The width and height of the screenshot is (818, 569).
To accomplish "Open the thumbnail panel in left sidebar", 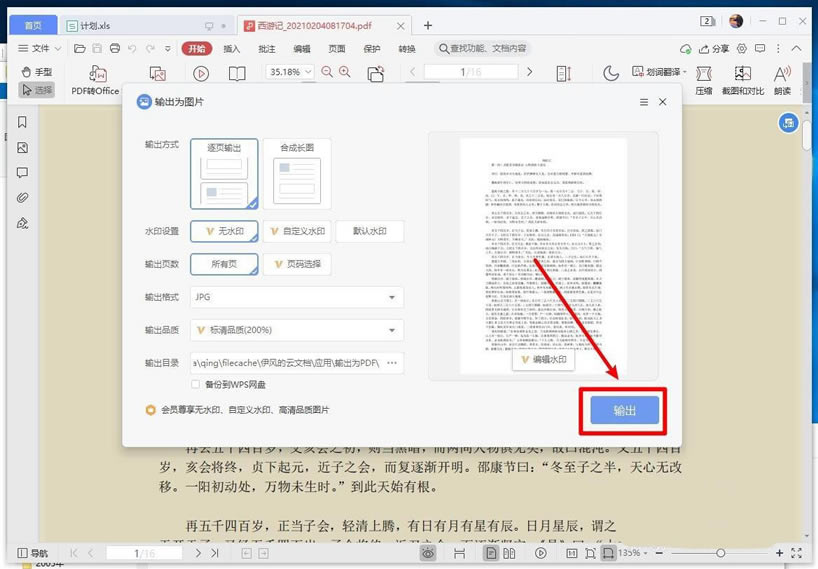I will click(x=22, y=148).
